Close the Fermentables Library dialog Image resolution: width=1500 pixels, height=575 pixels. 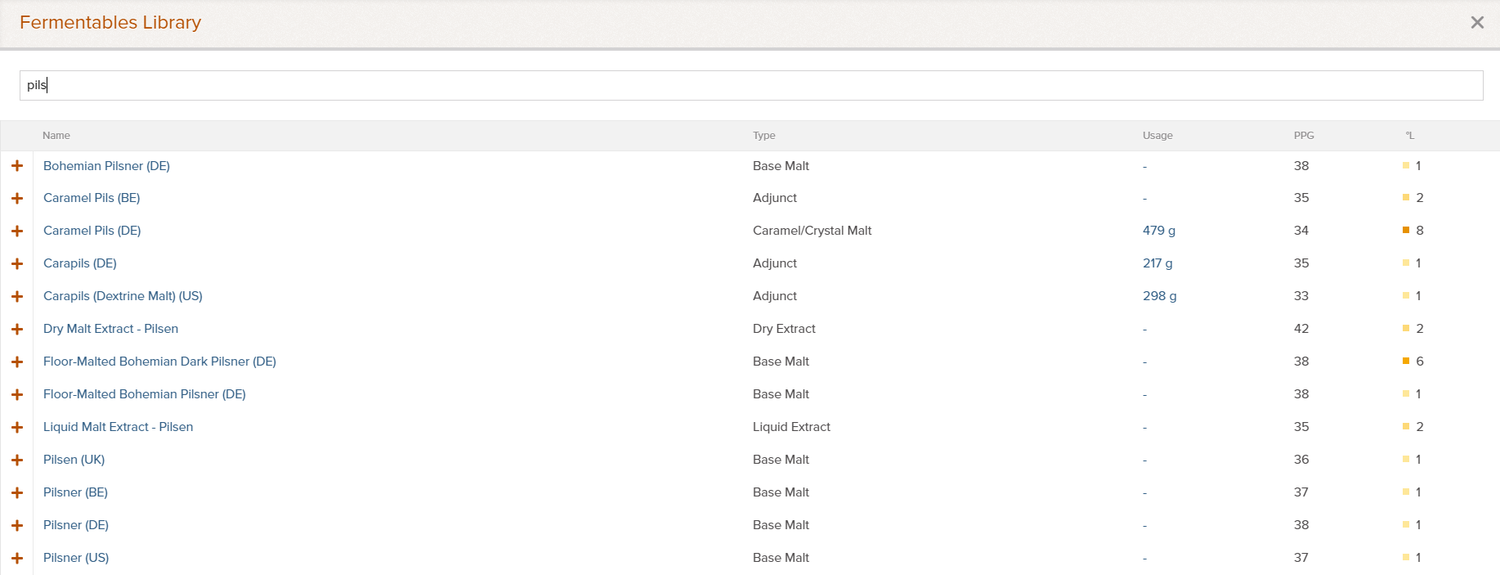[1477, 22]
